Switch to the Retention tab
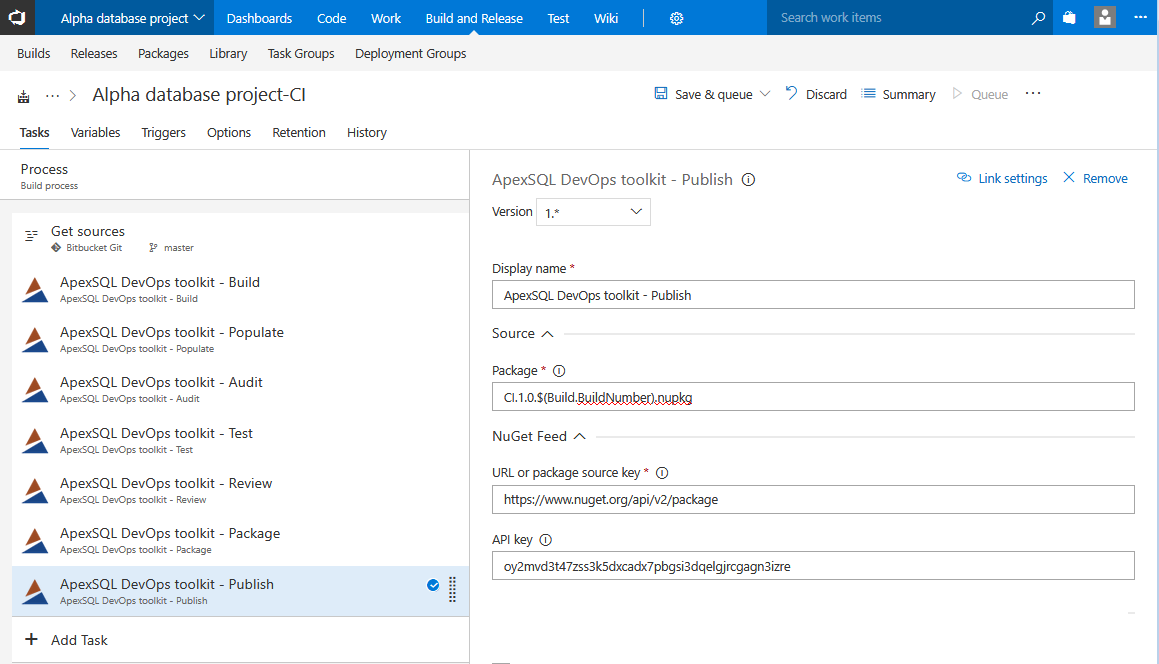The image size is (1159, 664). [299, 132]
